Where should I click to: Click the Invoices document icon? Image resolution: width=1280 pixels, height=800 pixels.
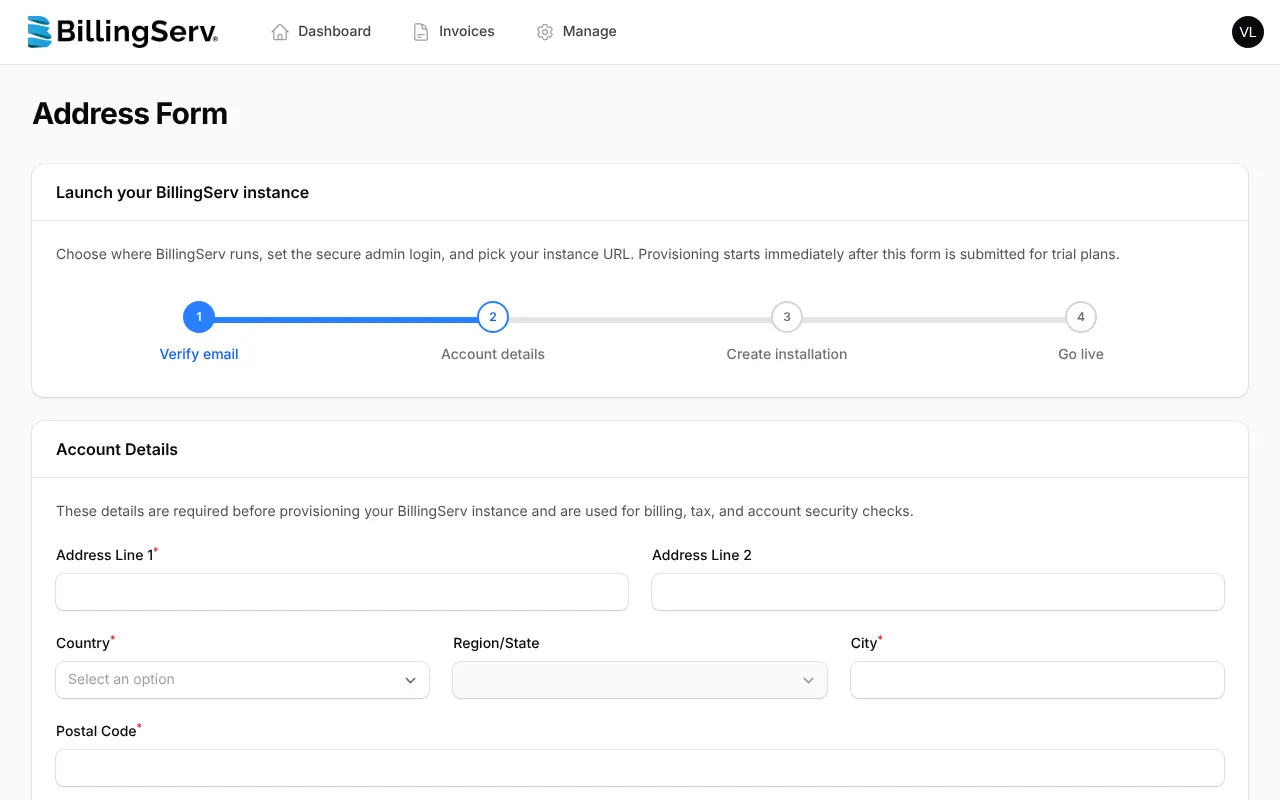pyautogui.click(x=421, y=32)
